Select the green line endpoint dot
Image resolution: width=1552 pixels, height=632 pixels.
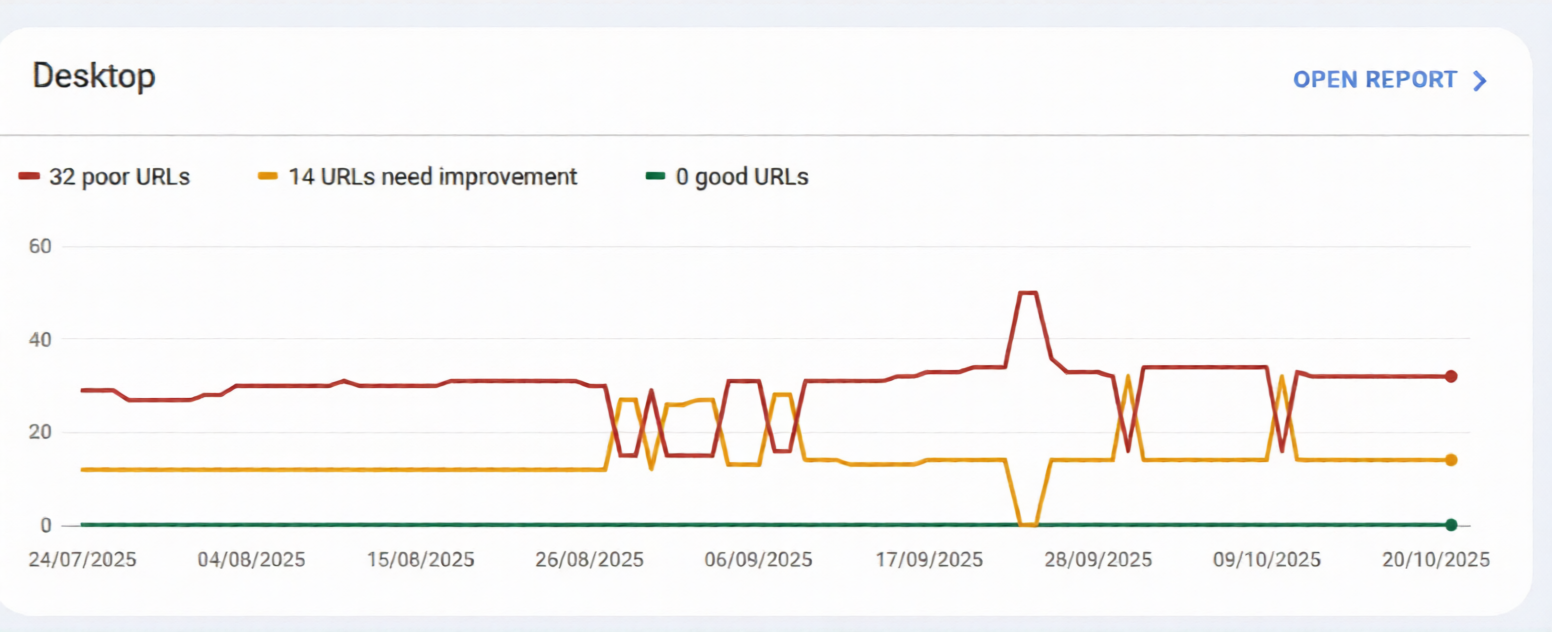1451,523
